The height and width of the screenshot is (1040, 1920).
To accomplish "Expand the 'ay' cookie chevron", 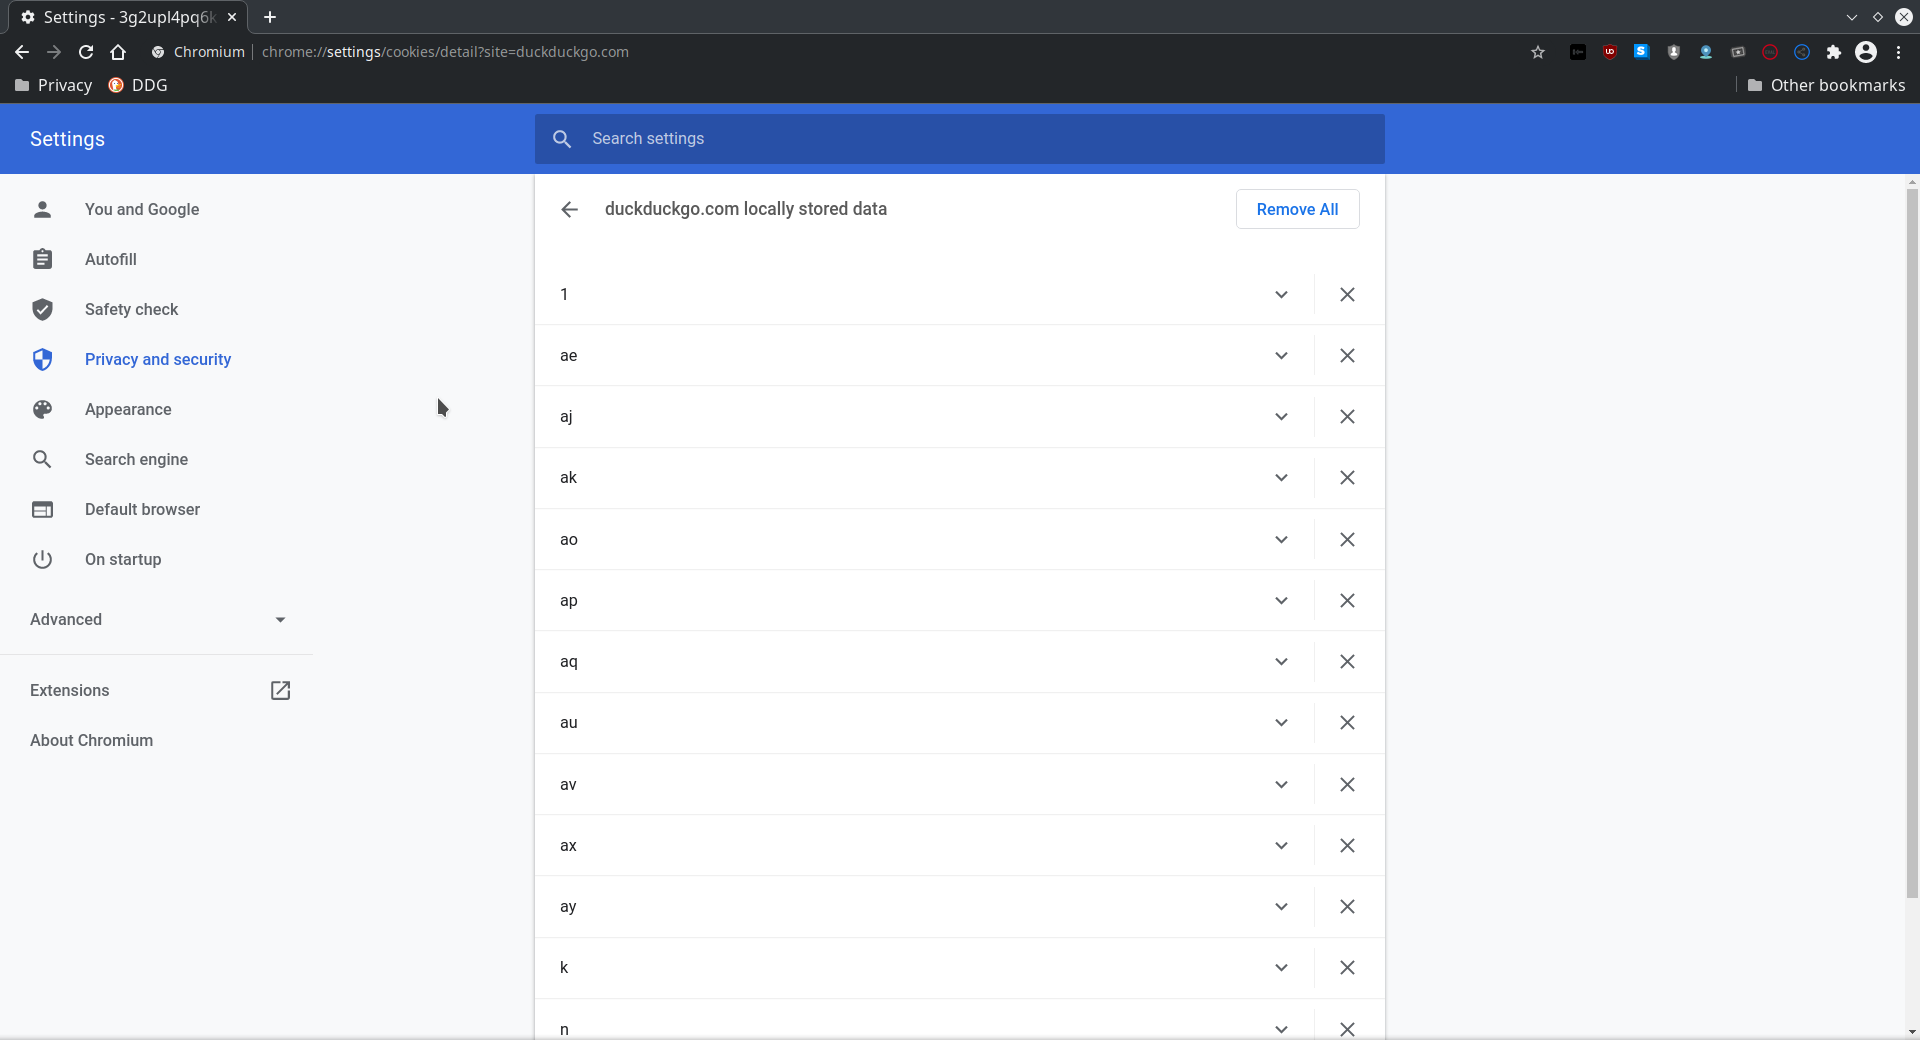I will point(1281,906).
